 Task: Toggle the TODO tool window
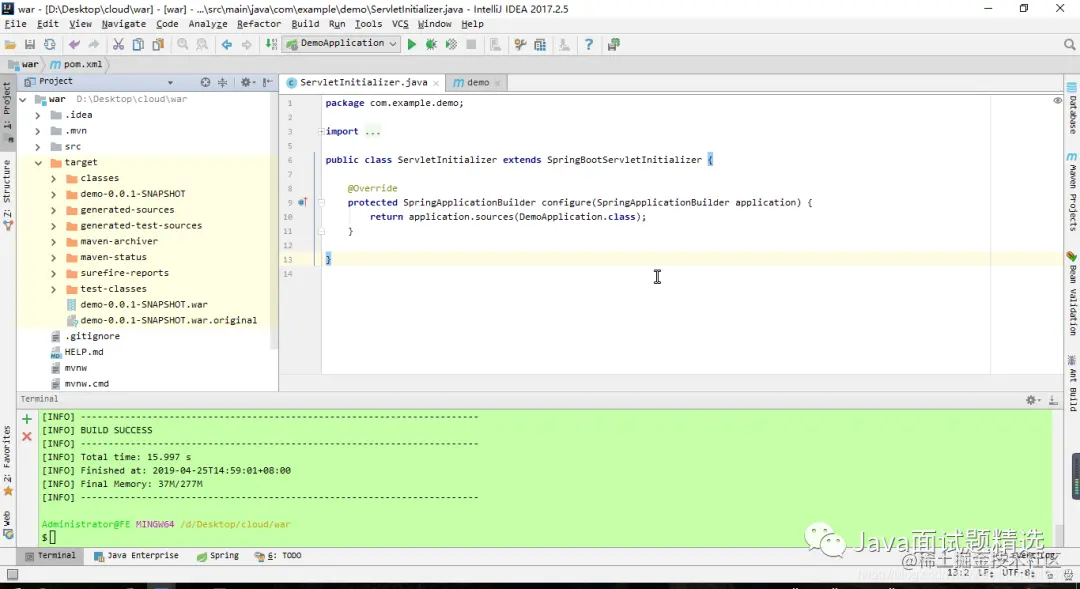[x=278, y=556]
